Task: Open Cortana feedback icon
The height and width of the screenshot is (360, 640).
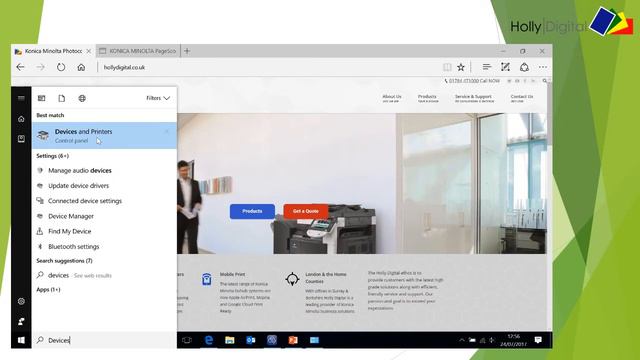Action: coord(21,322)
